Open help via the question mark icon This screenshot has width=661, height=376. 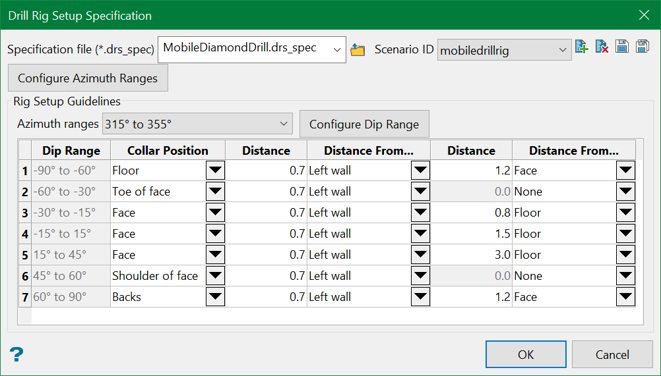pyautogui.click(x=16, y=355)
